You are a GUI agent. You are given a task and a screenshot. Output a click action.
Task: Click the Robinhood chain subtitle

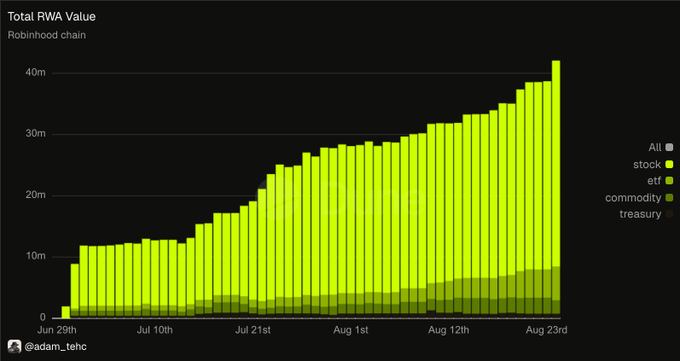click(47, 35)
